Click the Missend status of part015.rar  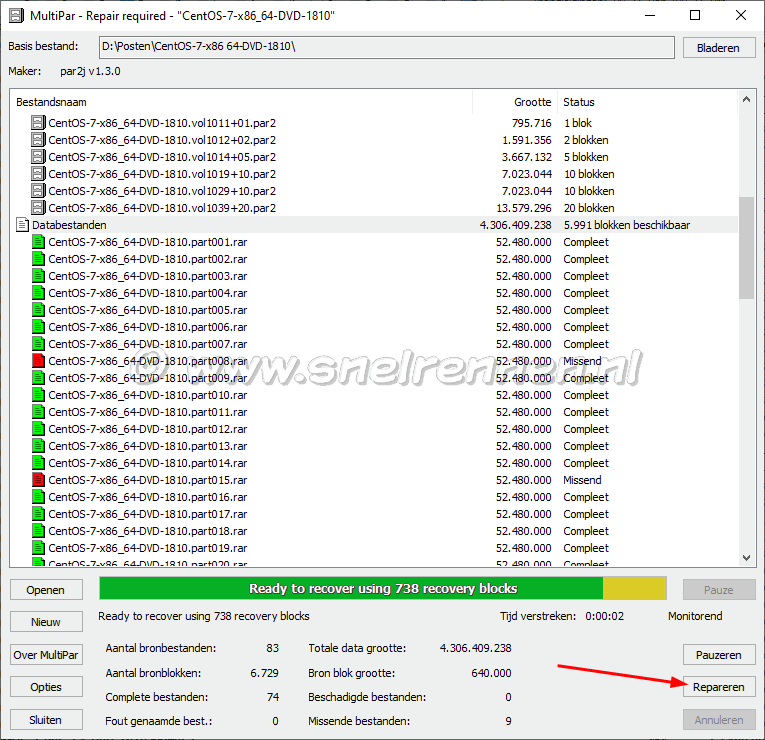pyautogui.click(x=582, y=480)
